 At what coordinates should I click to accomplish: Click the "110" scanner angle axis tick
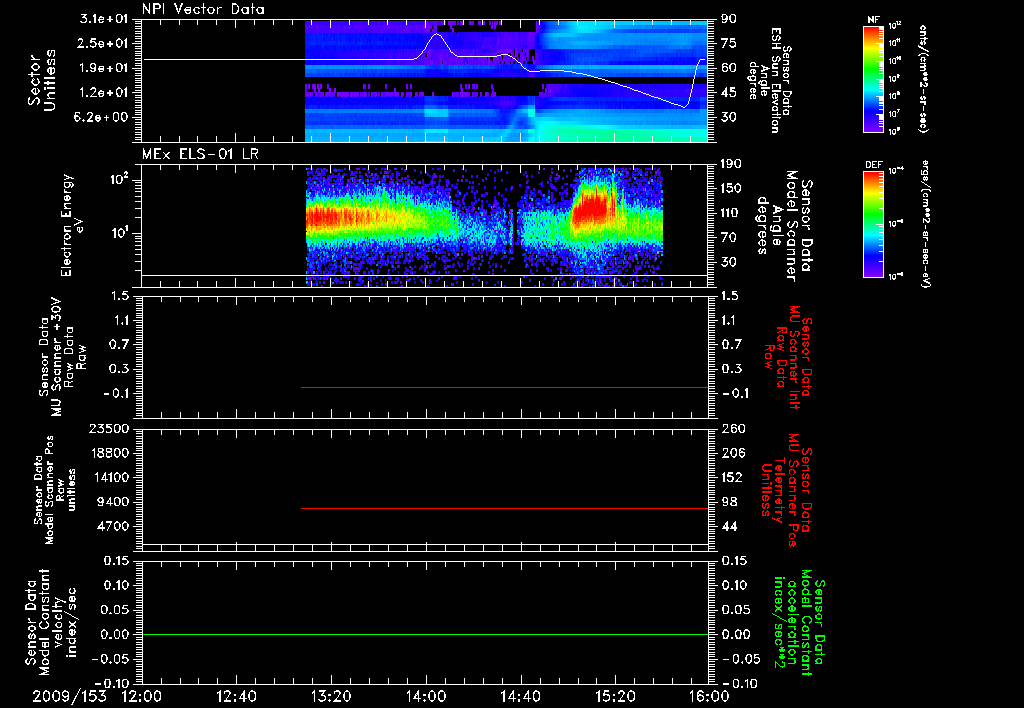point(731,213)
